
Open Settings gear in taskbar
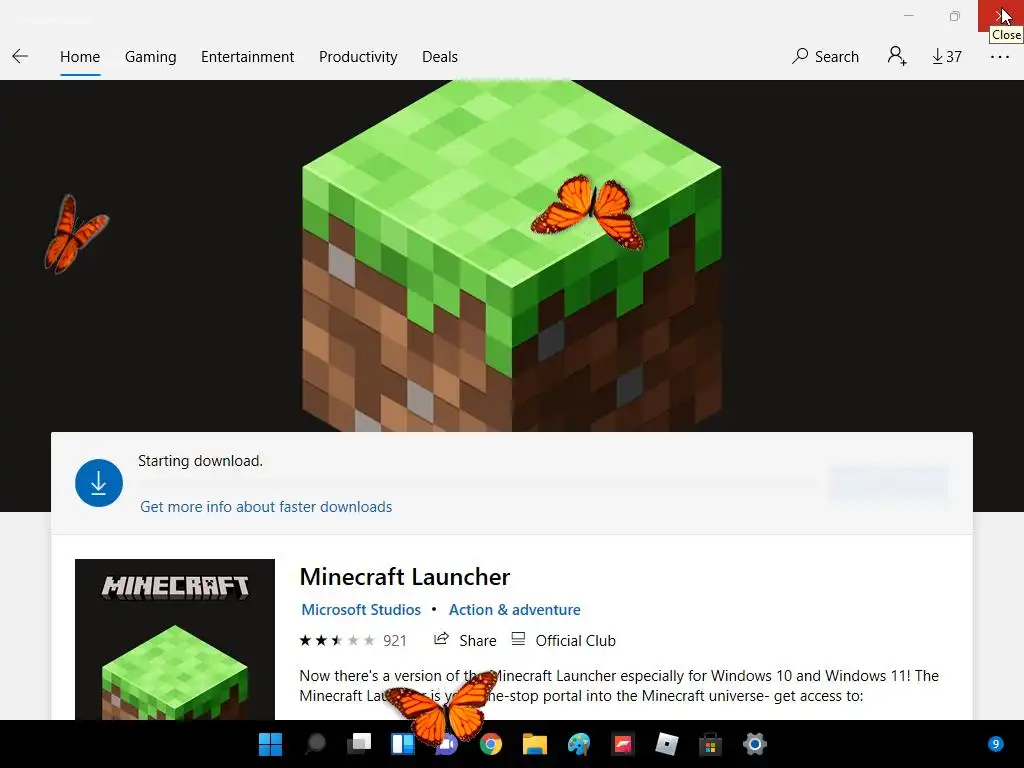754,744
